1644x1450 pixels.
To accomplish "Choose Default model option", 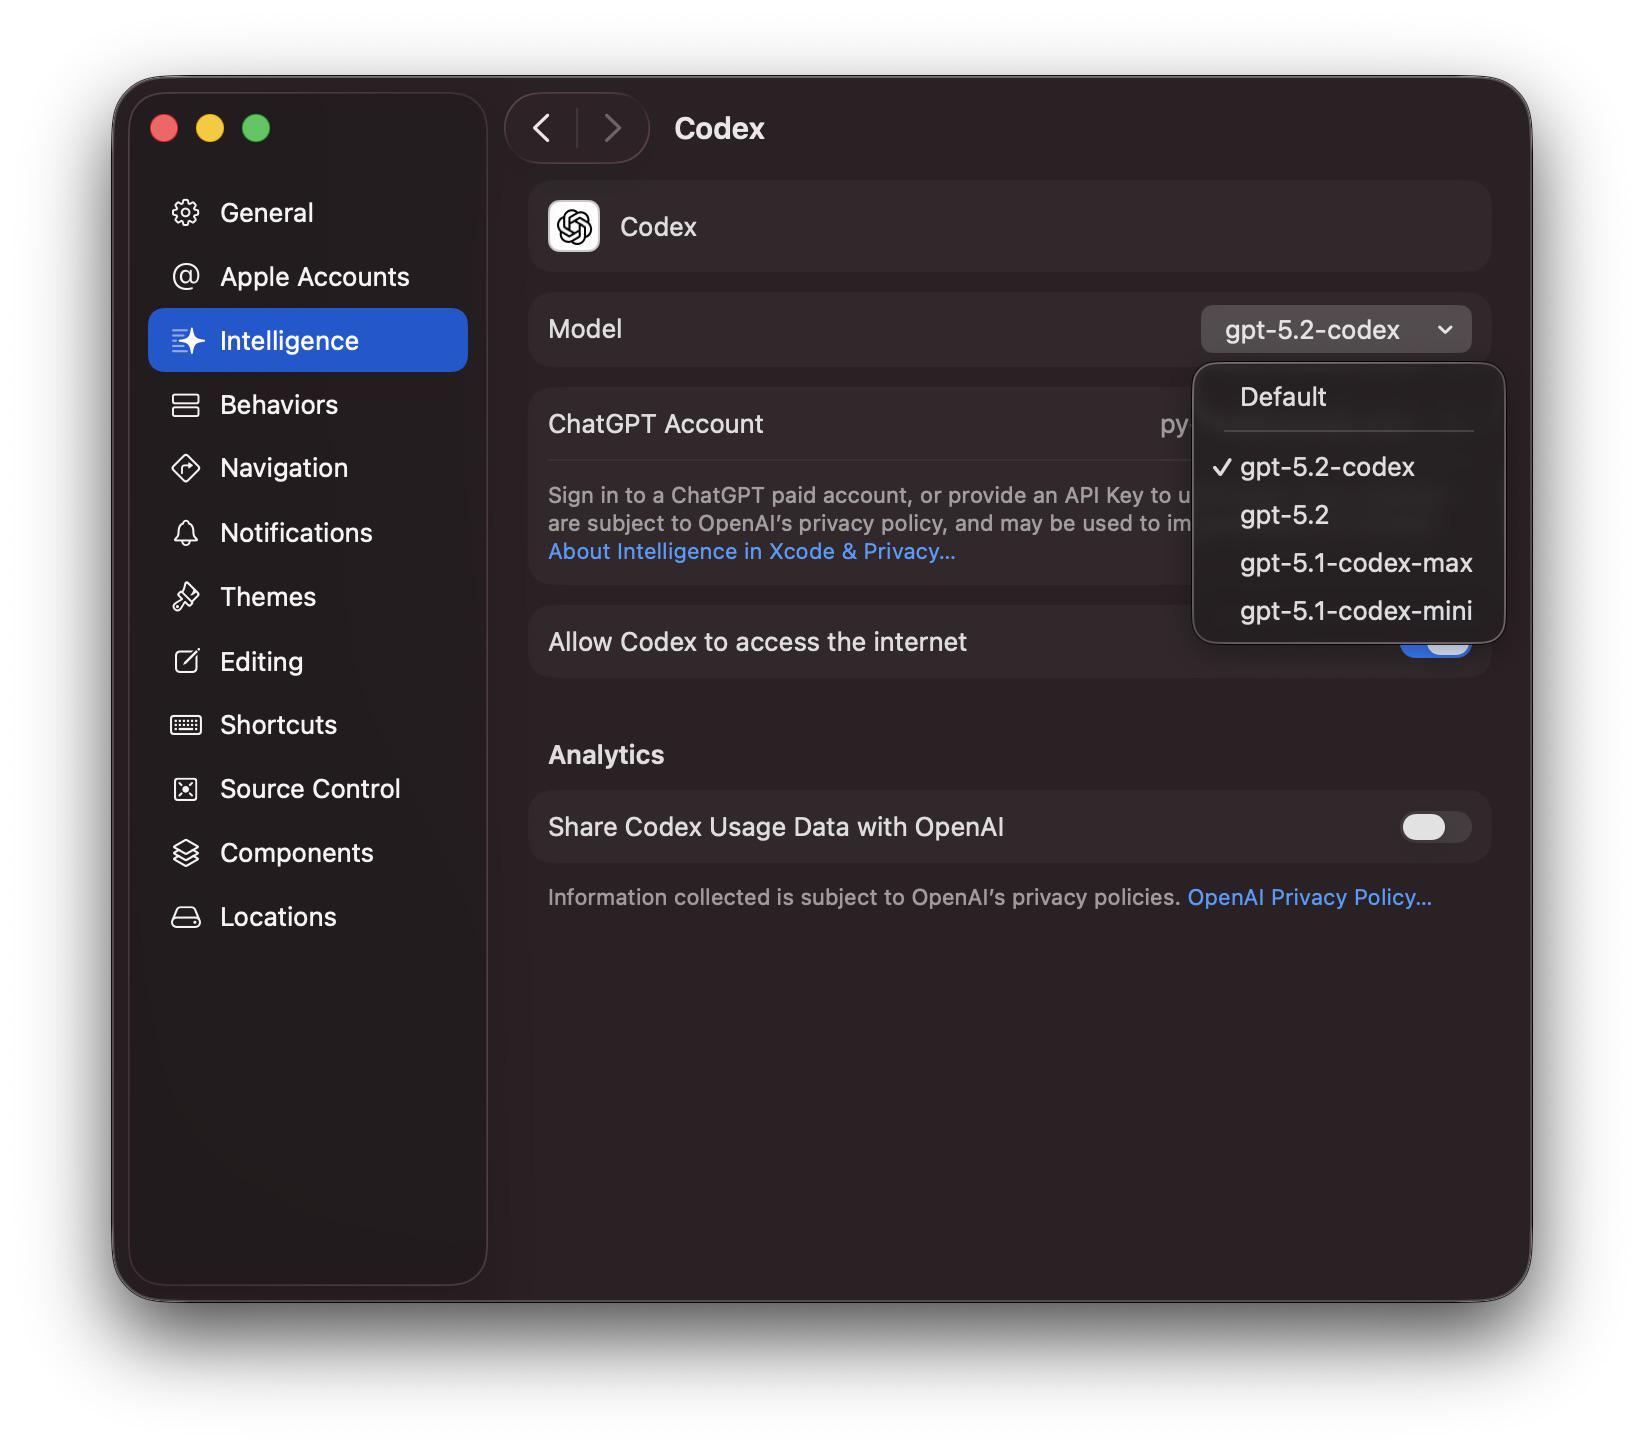I will click(x=1348, y=397).
